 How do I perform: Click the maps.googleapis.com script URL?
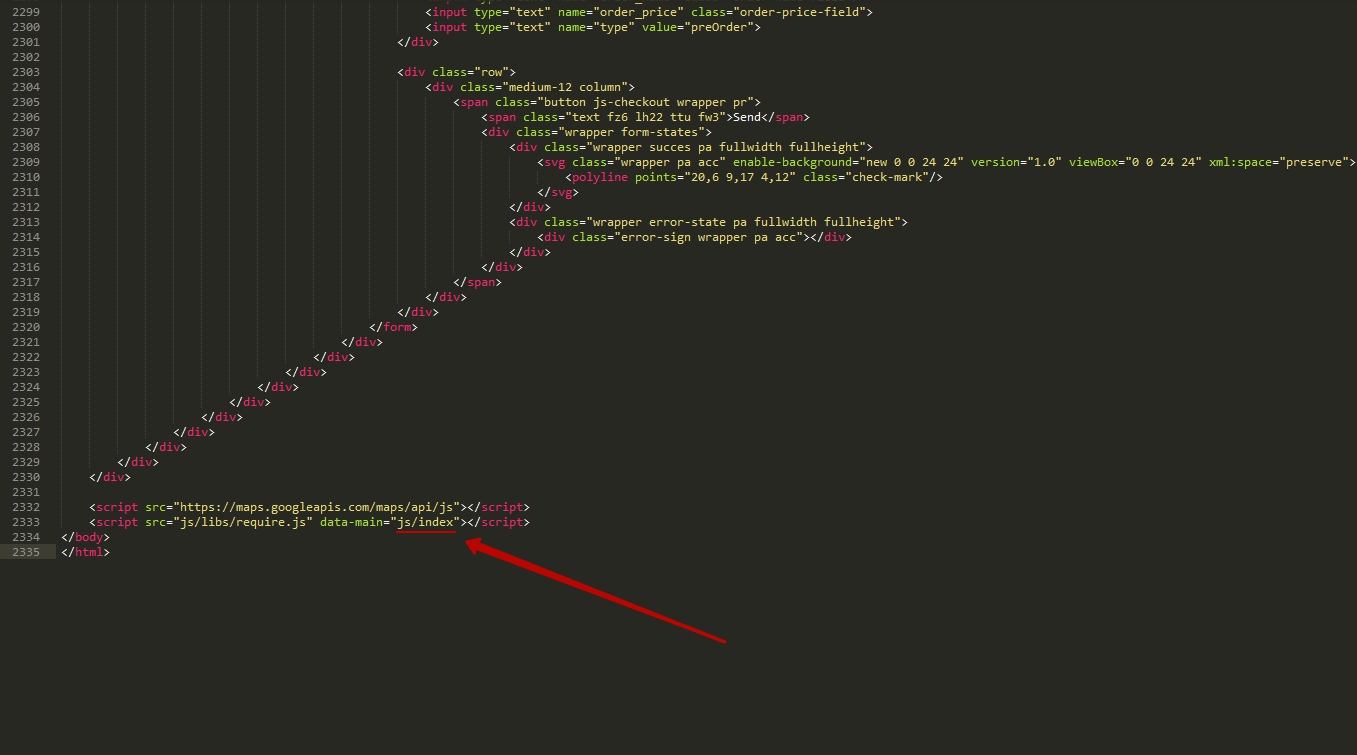pos(317,507)
